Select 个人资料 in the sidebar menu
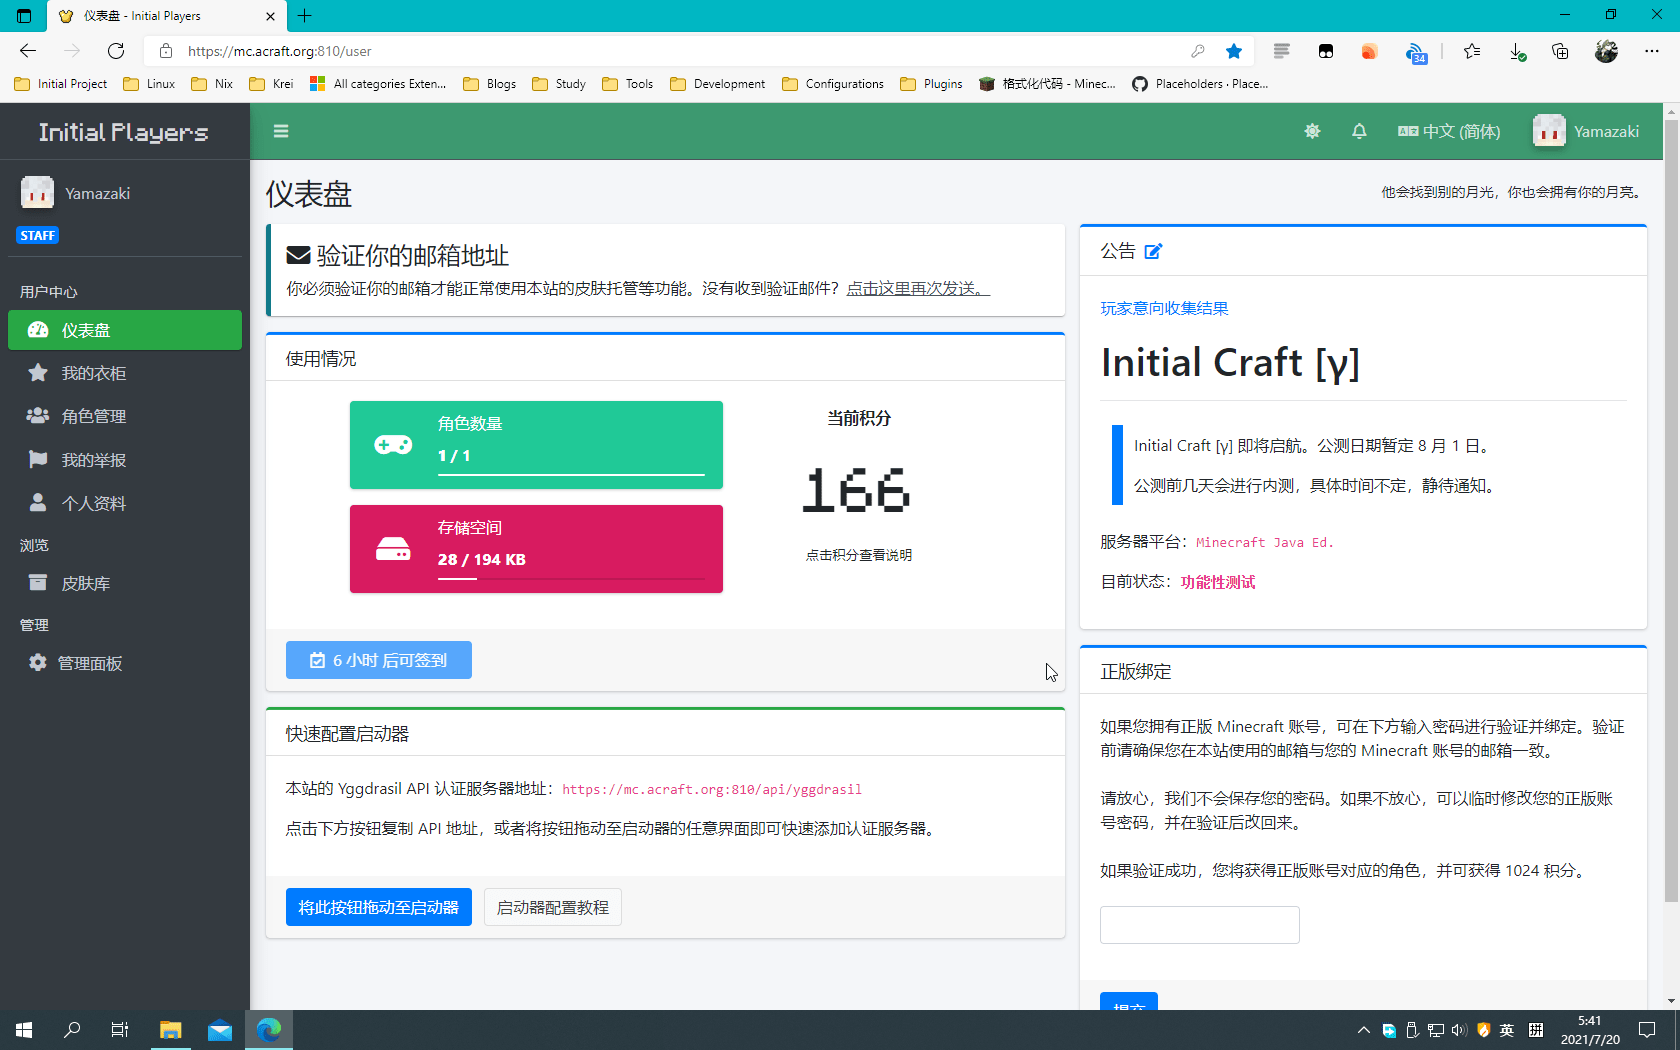The image size is (1680, 1050). [x=96, y=503]
